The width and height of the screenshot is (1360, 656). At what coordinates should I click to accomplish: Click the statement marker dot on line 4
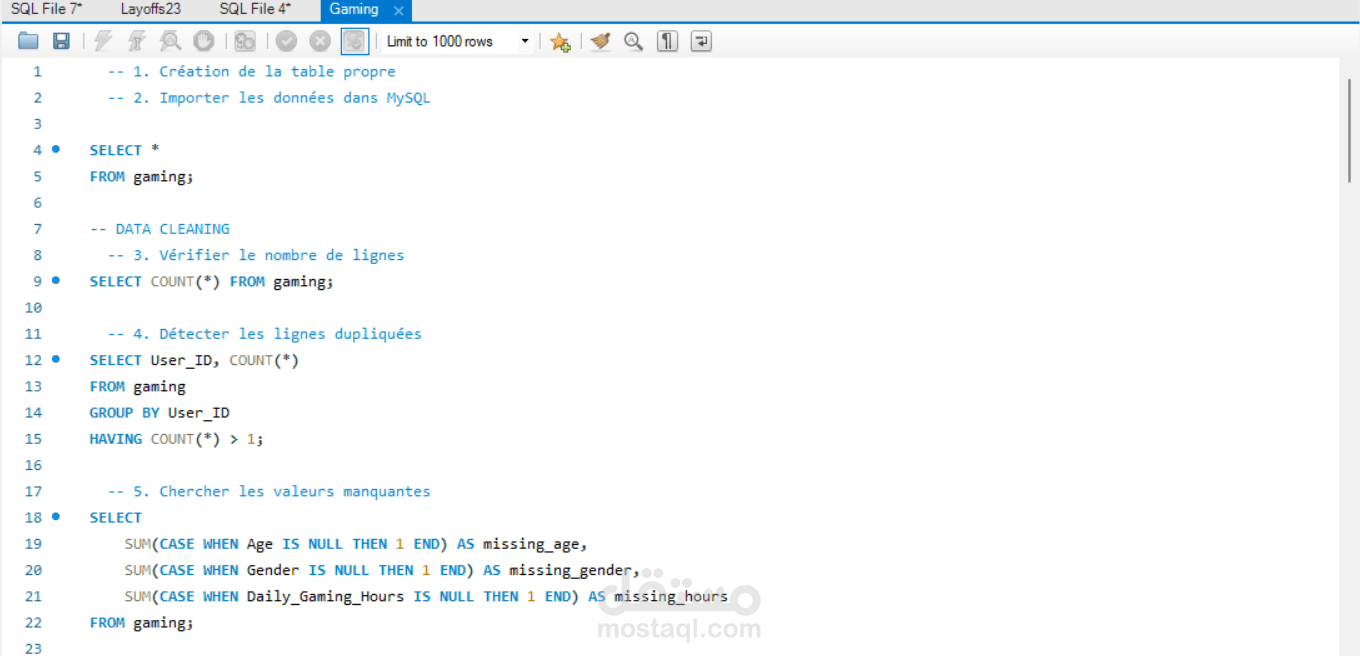[x=56, y=149]
